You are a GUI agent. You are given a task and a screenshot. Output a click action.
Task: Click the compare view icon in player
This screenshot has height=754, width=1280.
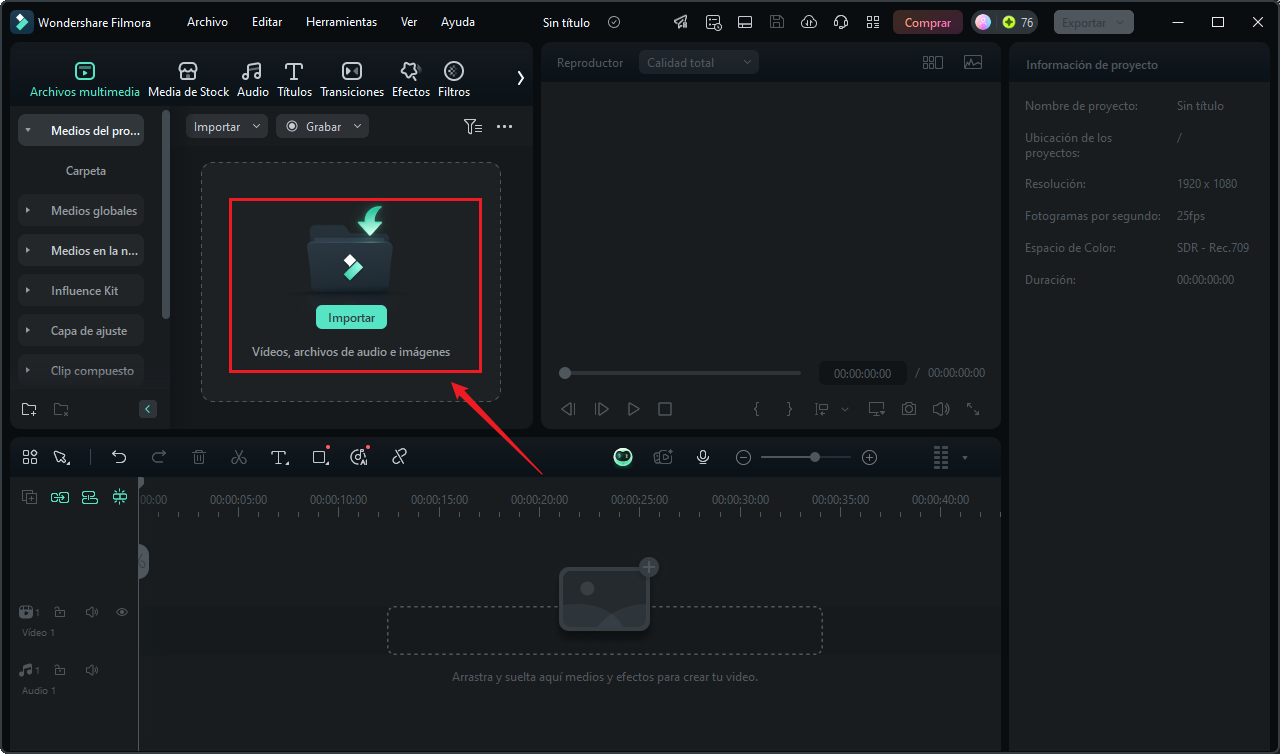click(x=933, y=62)
